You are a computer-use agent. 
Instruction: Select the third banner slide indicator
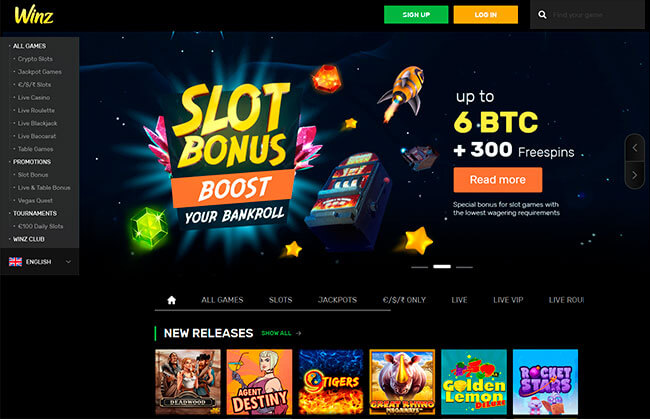[464, 267]
